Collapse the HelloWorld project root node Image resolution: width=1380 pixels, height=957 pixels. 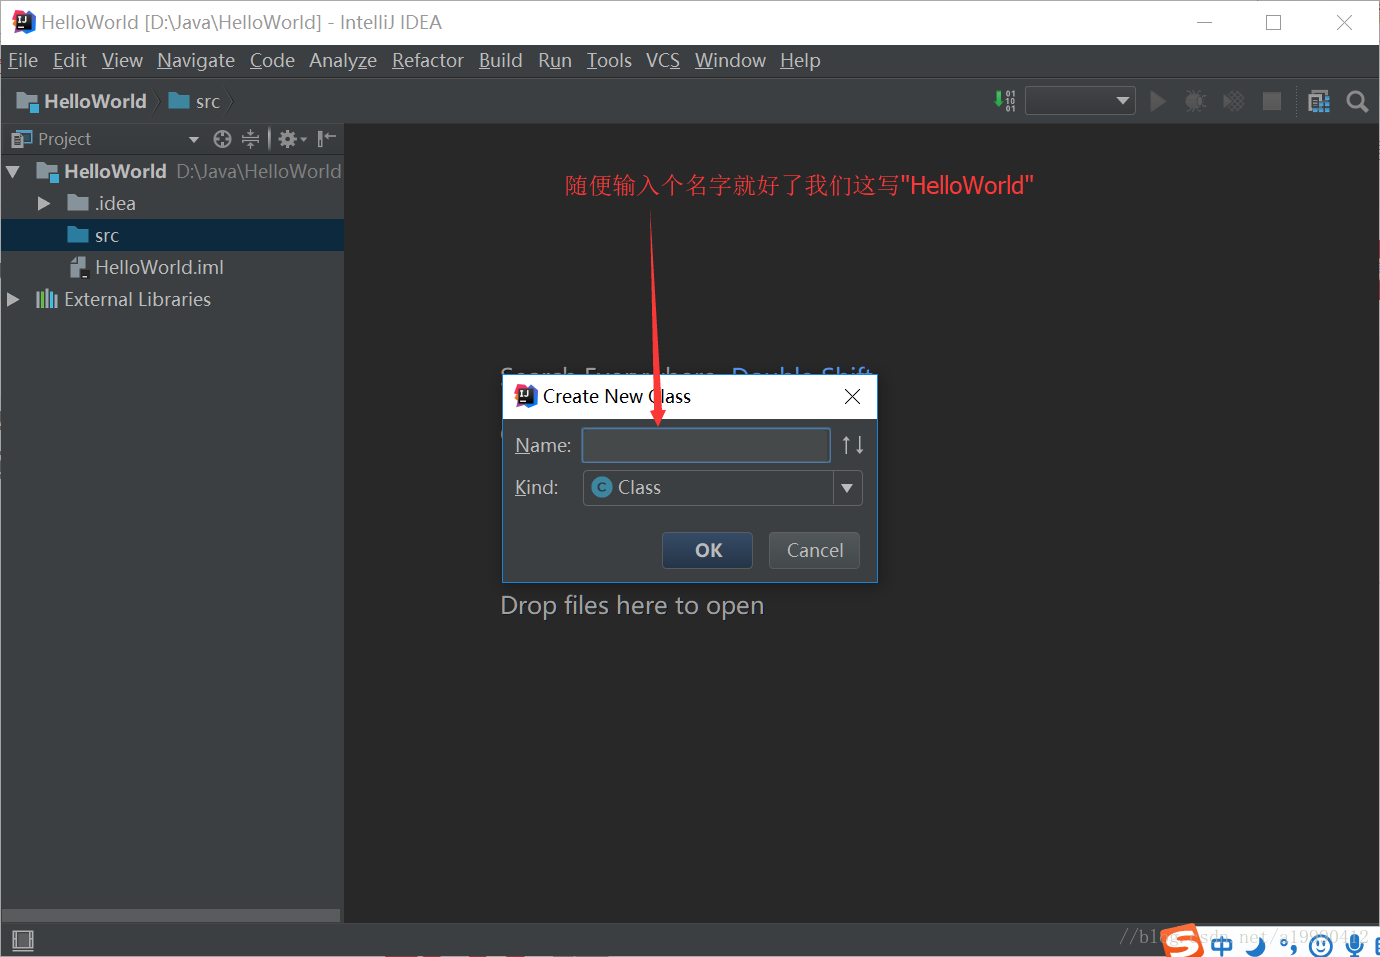tap(13, 172)
